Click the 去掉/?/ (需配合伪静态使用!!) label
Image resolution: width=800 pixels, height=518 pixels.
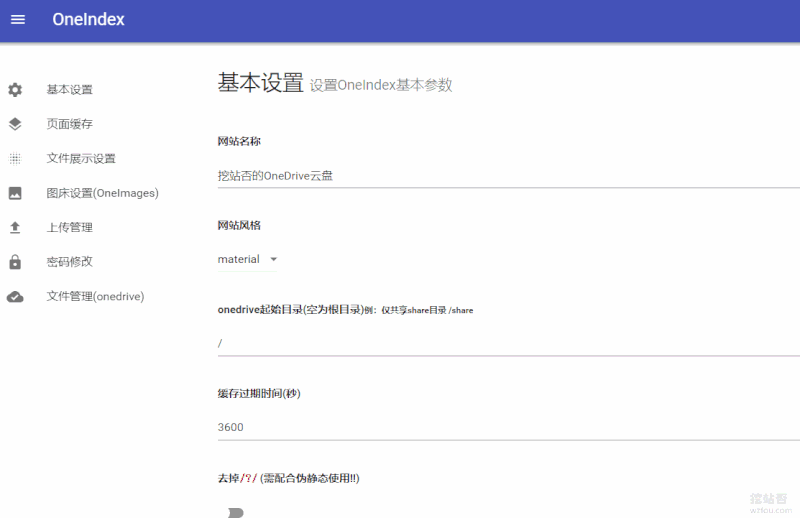[288, 478]
